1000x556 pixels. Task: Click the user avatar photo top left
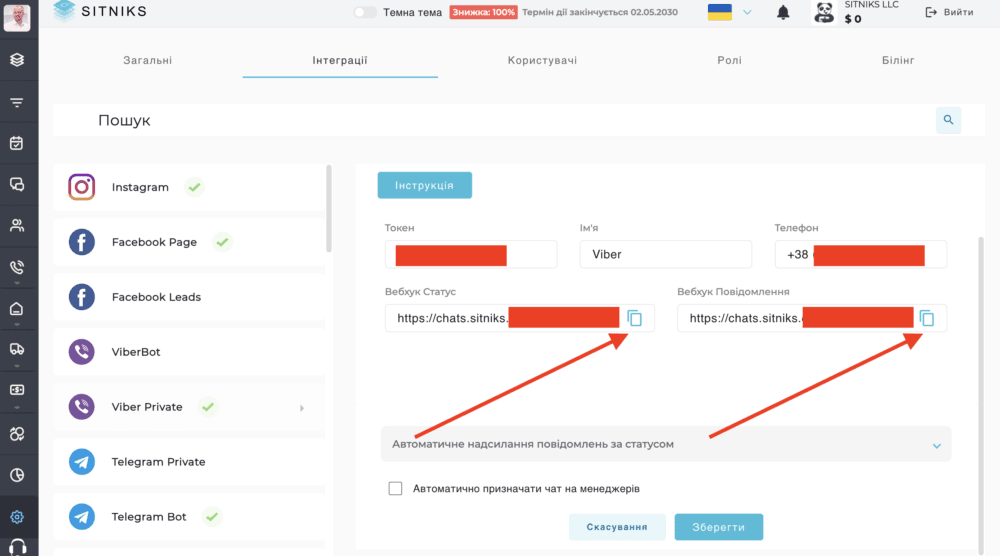[17, 17]
